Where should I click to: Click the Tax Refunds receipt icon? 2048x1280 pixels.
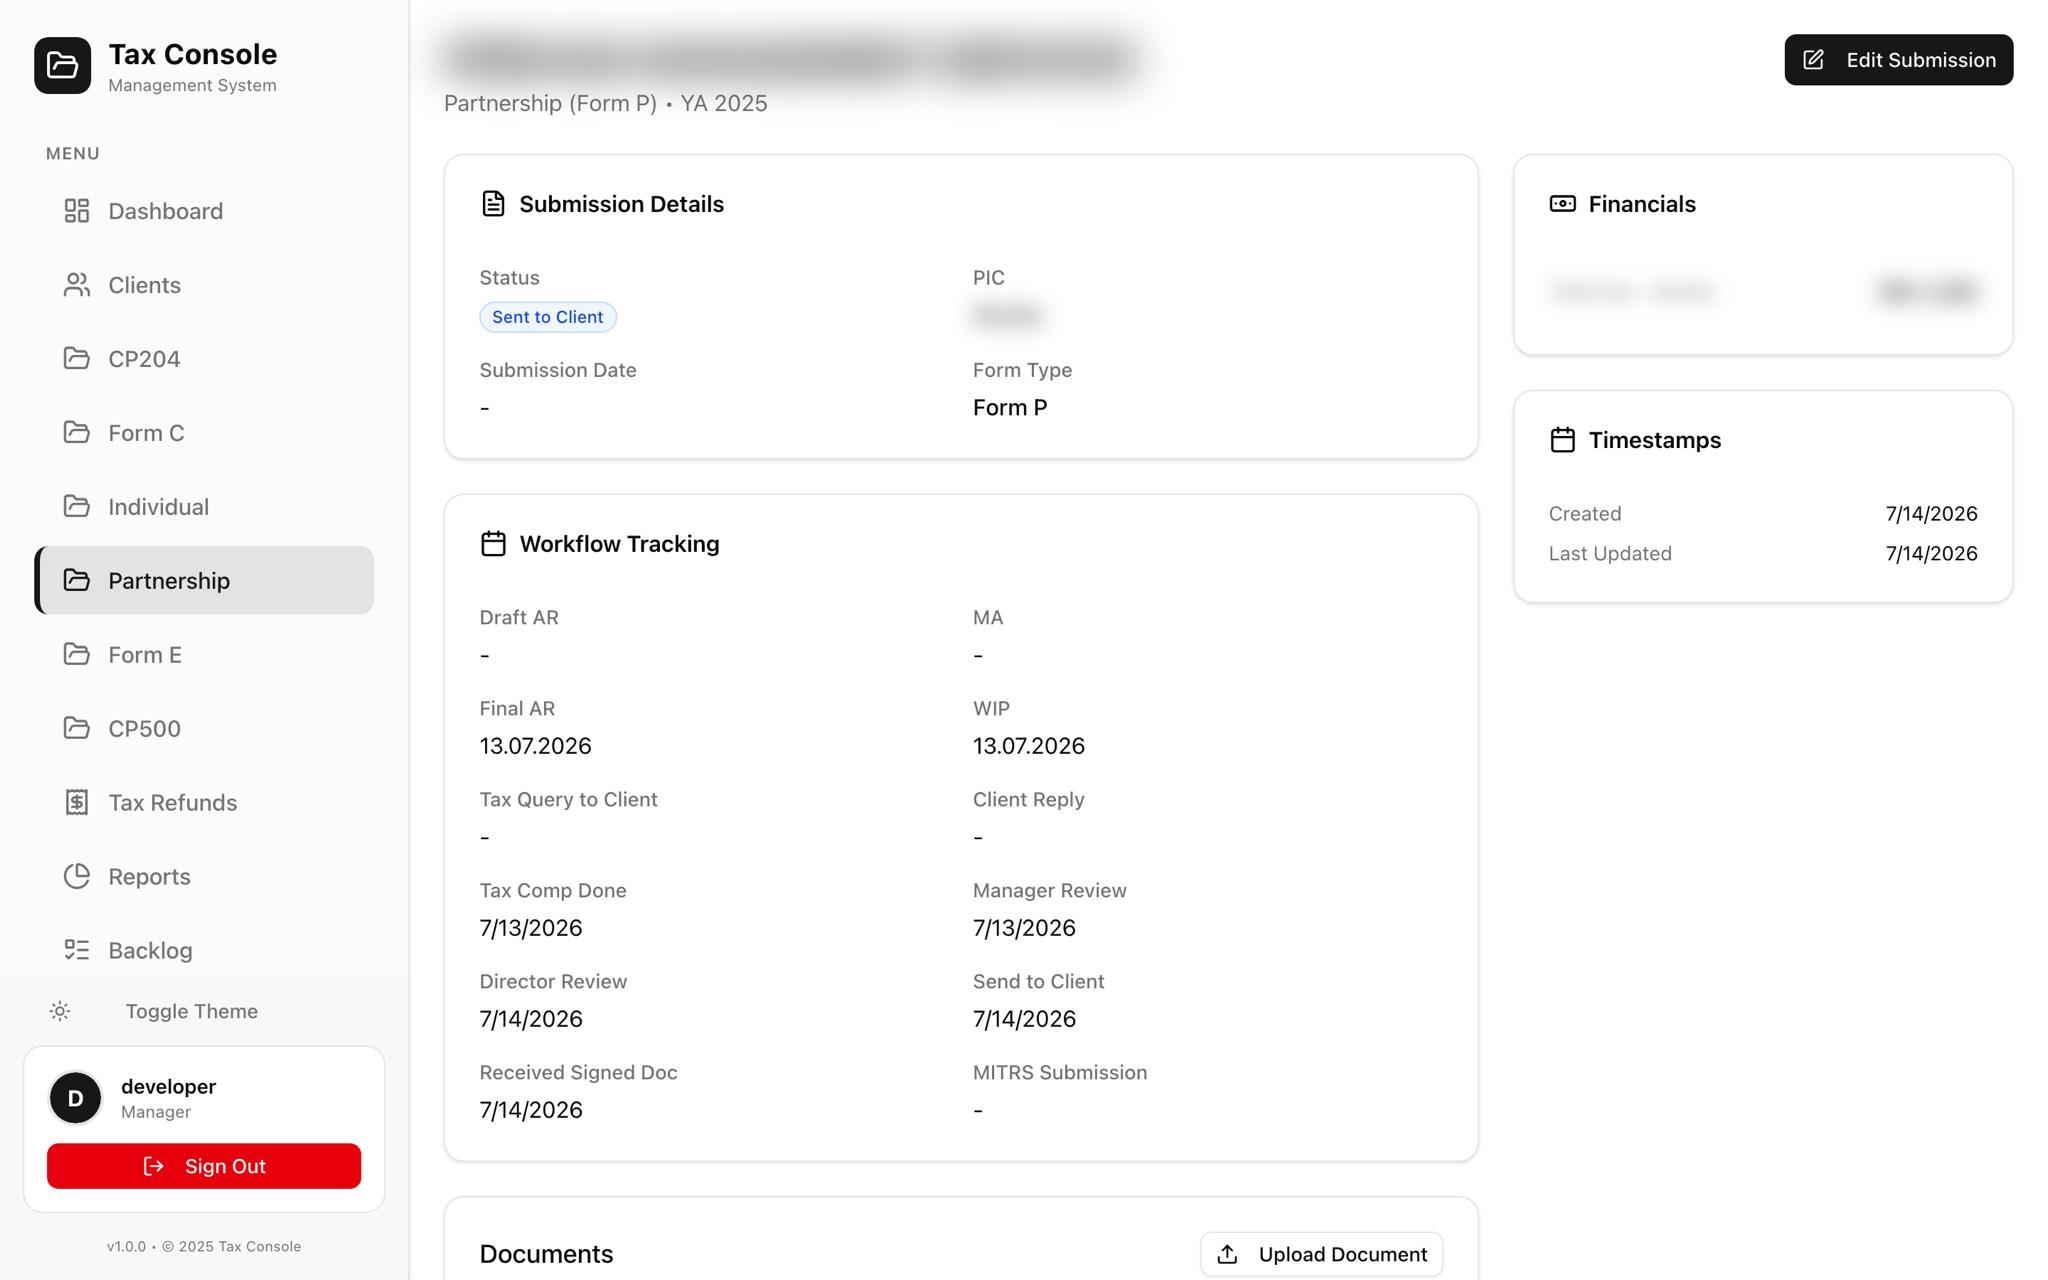[77, 802]
